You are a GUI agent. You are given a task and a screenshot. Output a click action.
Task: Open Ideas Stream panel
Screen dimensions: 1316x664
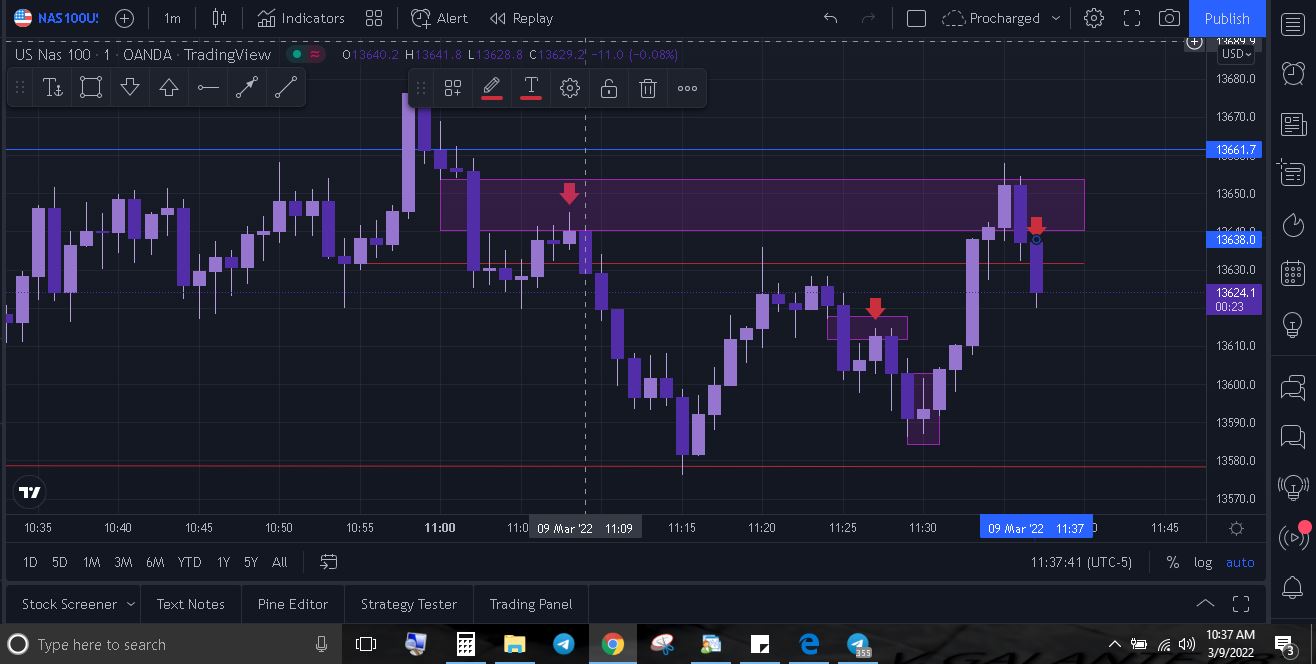(1293, 488)
